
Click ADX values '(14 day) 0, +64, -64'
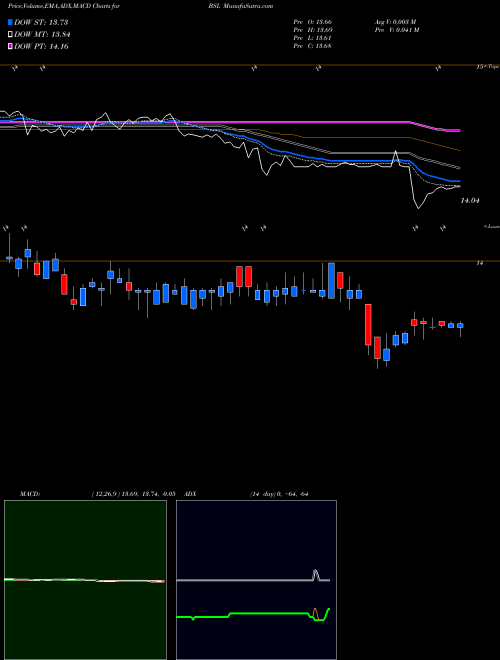(x=279, y=494)
